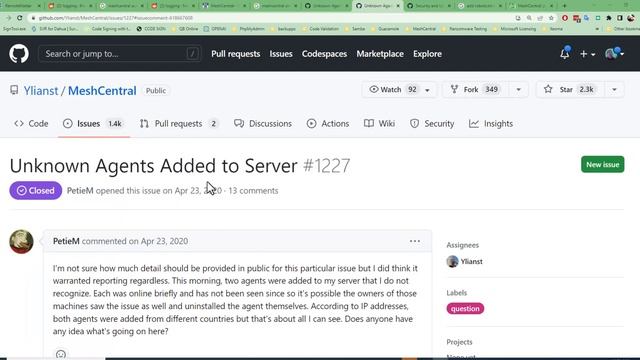Screen dimensions: 640x360
Task: Add a reaction with smiley icon
Action: tap(61, 354)
